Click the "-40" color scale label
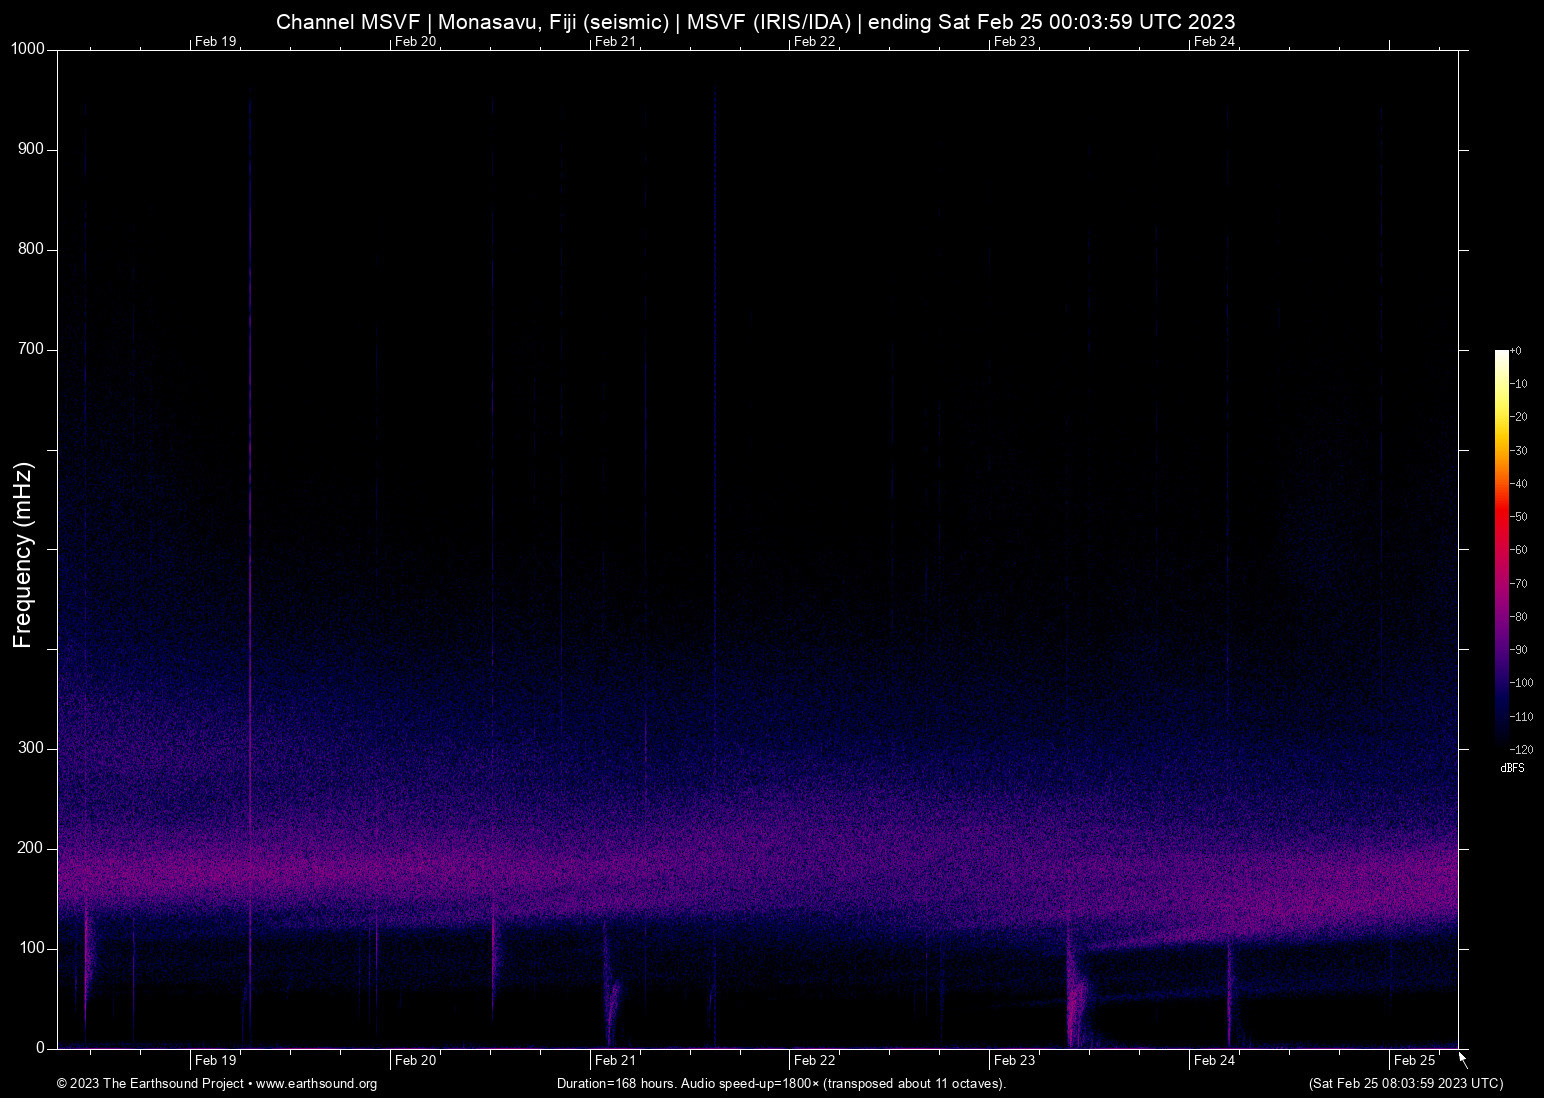1544x1098 pixels. tap(1519, 484)
